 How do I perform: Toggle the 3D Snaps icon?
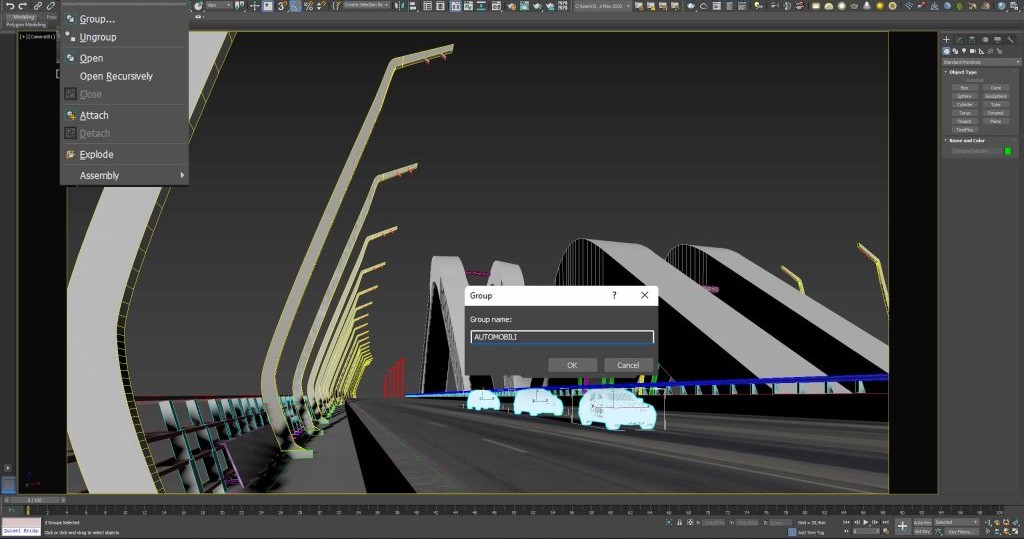(x=282, y=6)
